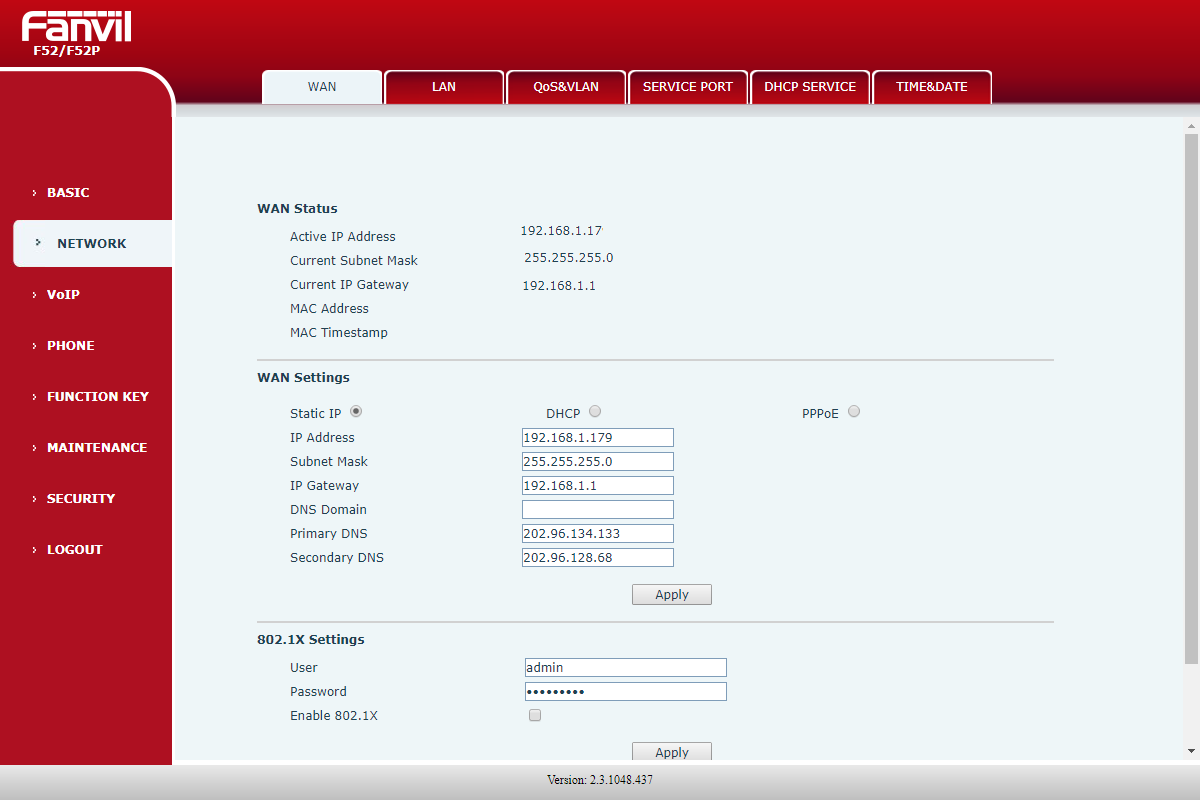Click the 802.1X User field
The height and width of the screenshot is (800, 1200).
626,668
